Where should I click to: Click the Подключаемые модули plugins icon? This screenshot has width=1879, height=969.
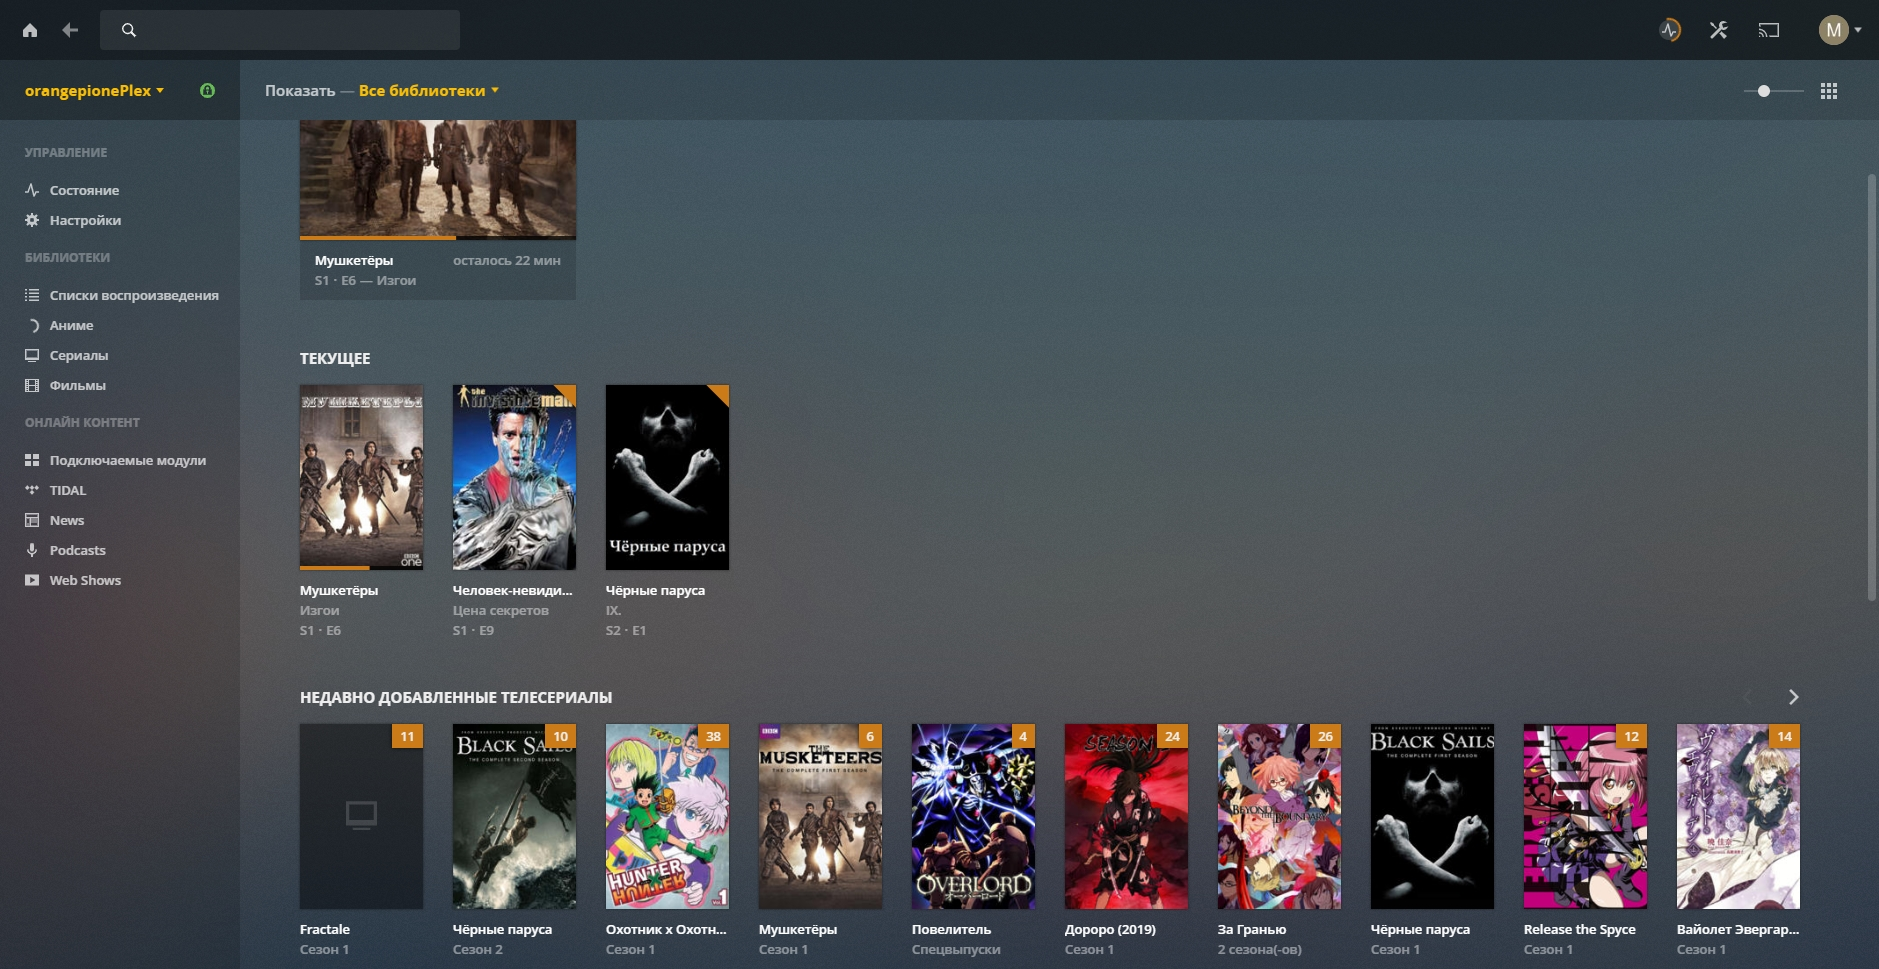point(32,460)
